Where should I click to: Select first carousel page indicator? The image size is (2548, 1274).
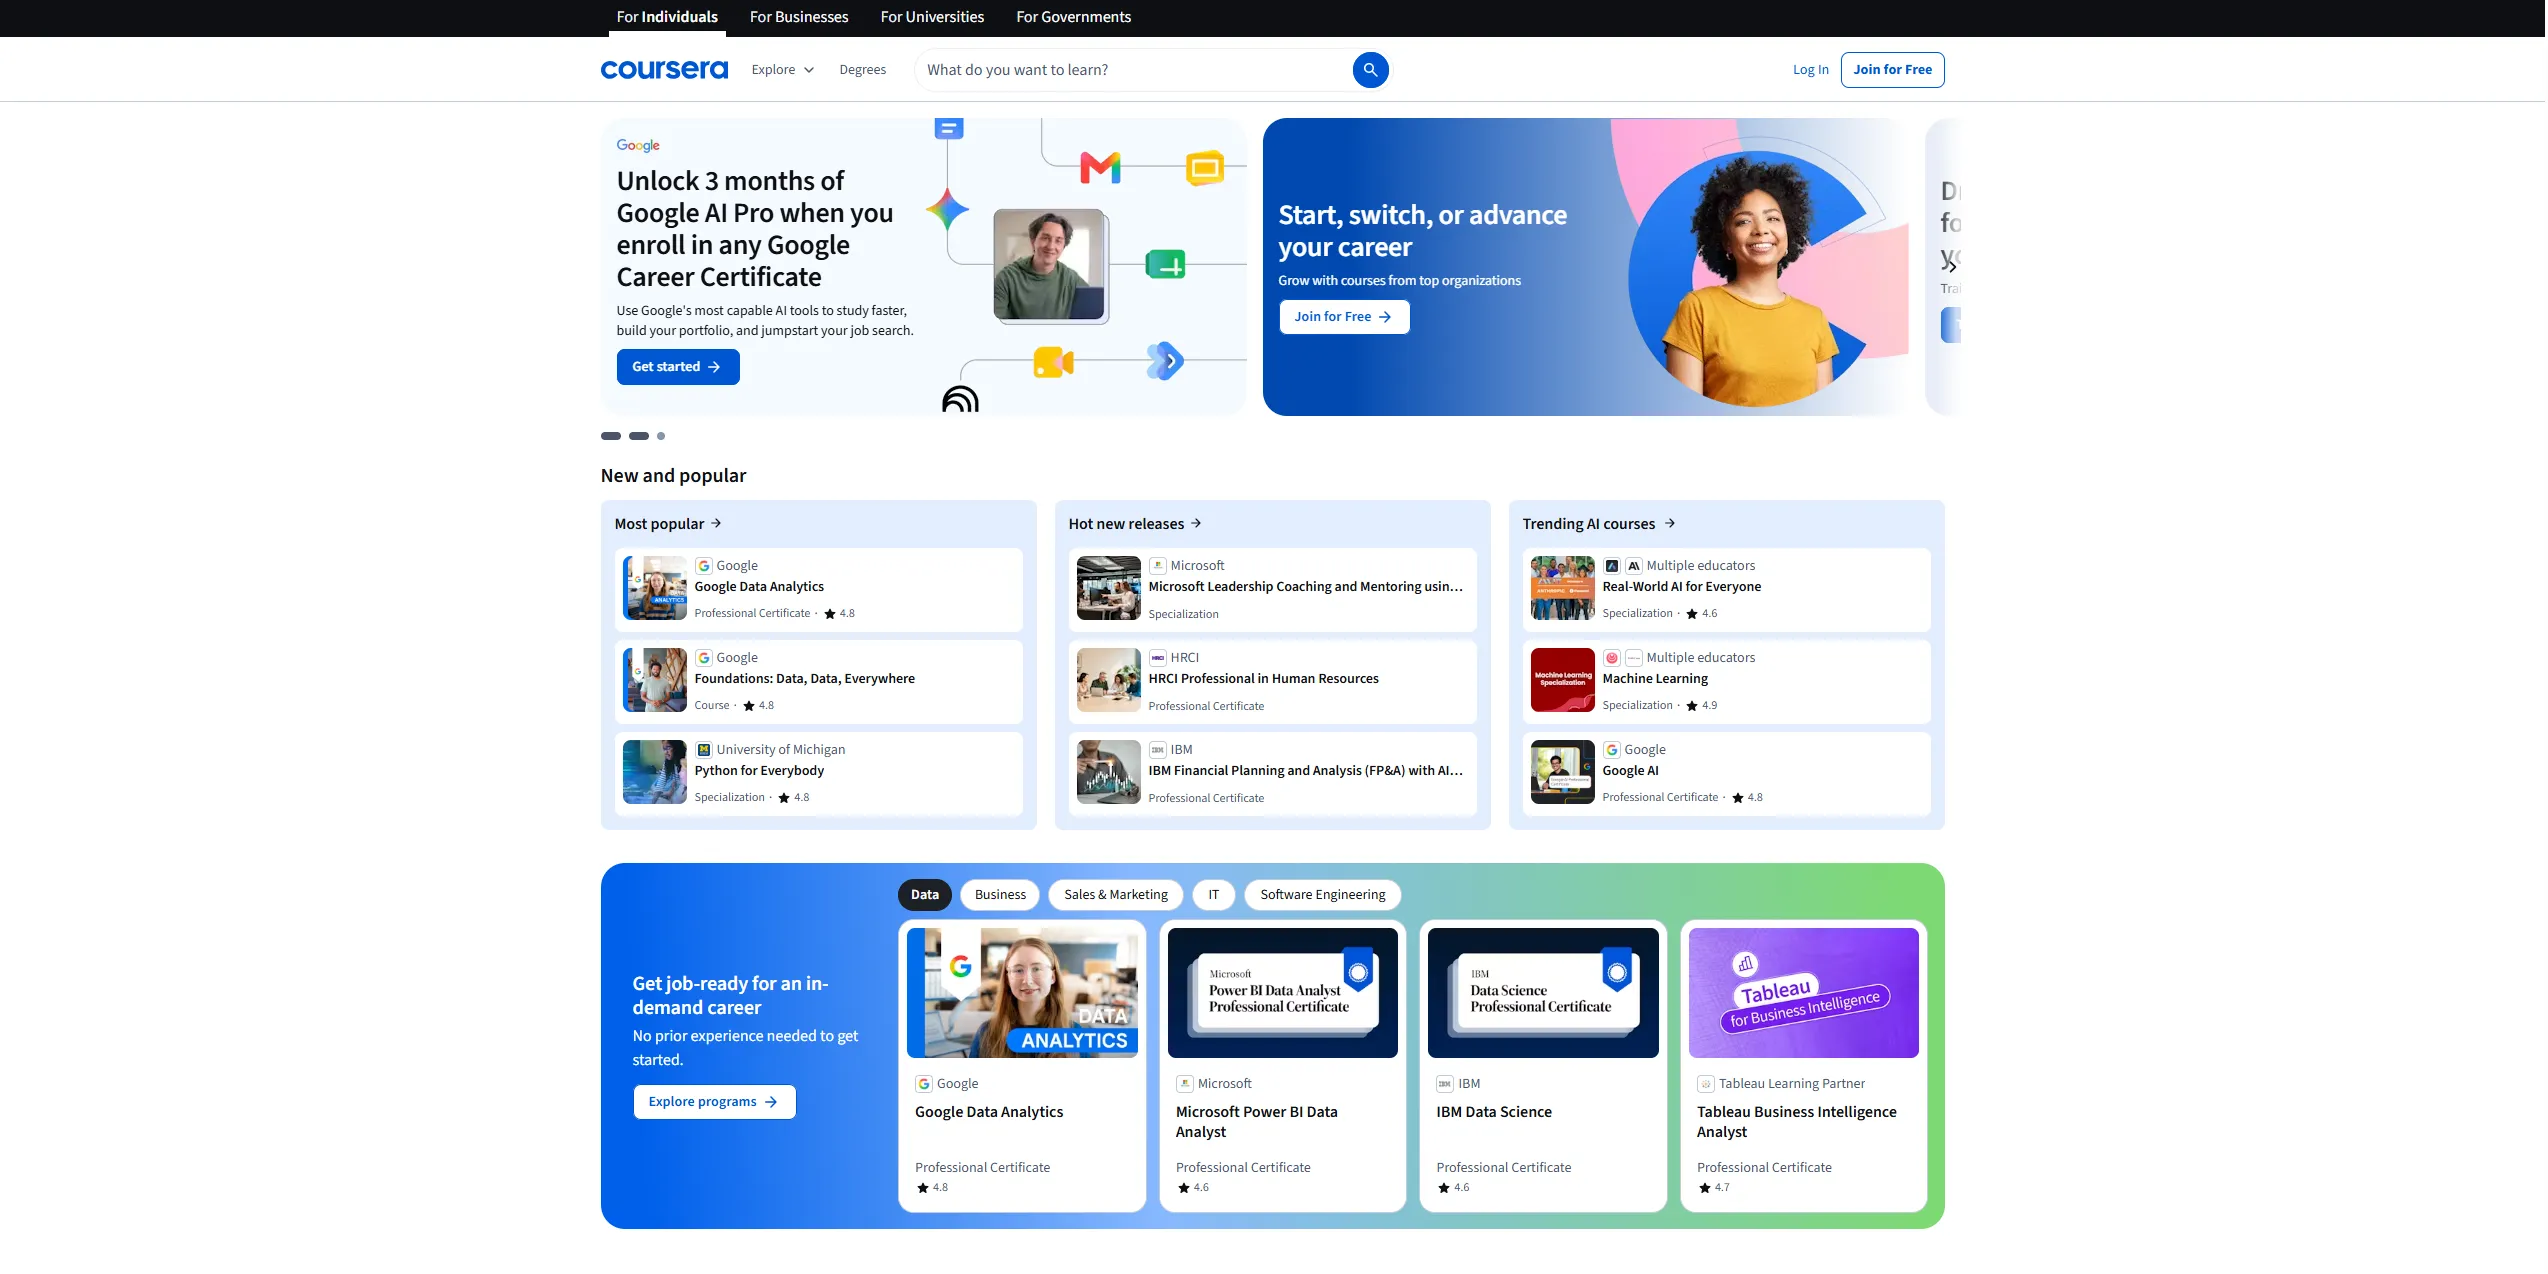click(x=611, y=436)
